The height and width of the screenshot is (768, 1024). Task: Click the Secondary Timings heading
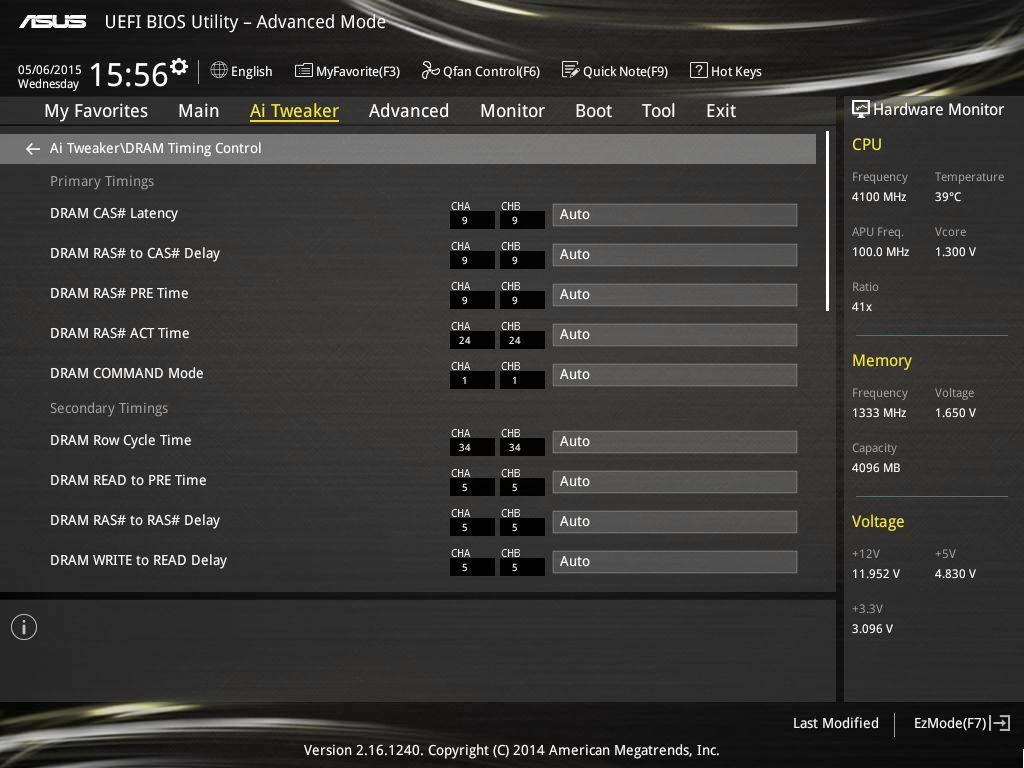coord(109,408)
